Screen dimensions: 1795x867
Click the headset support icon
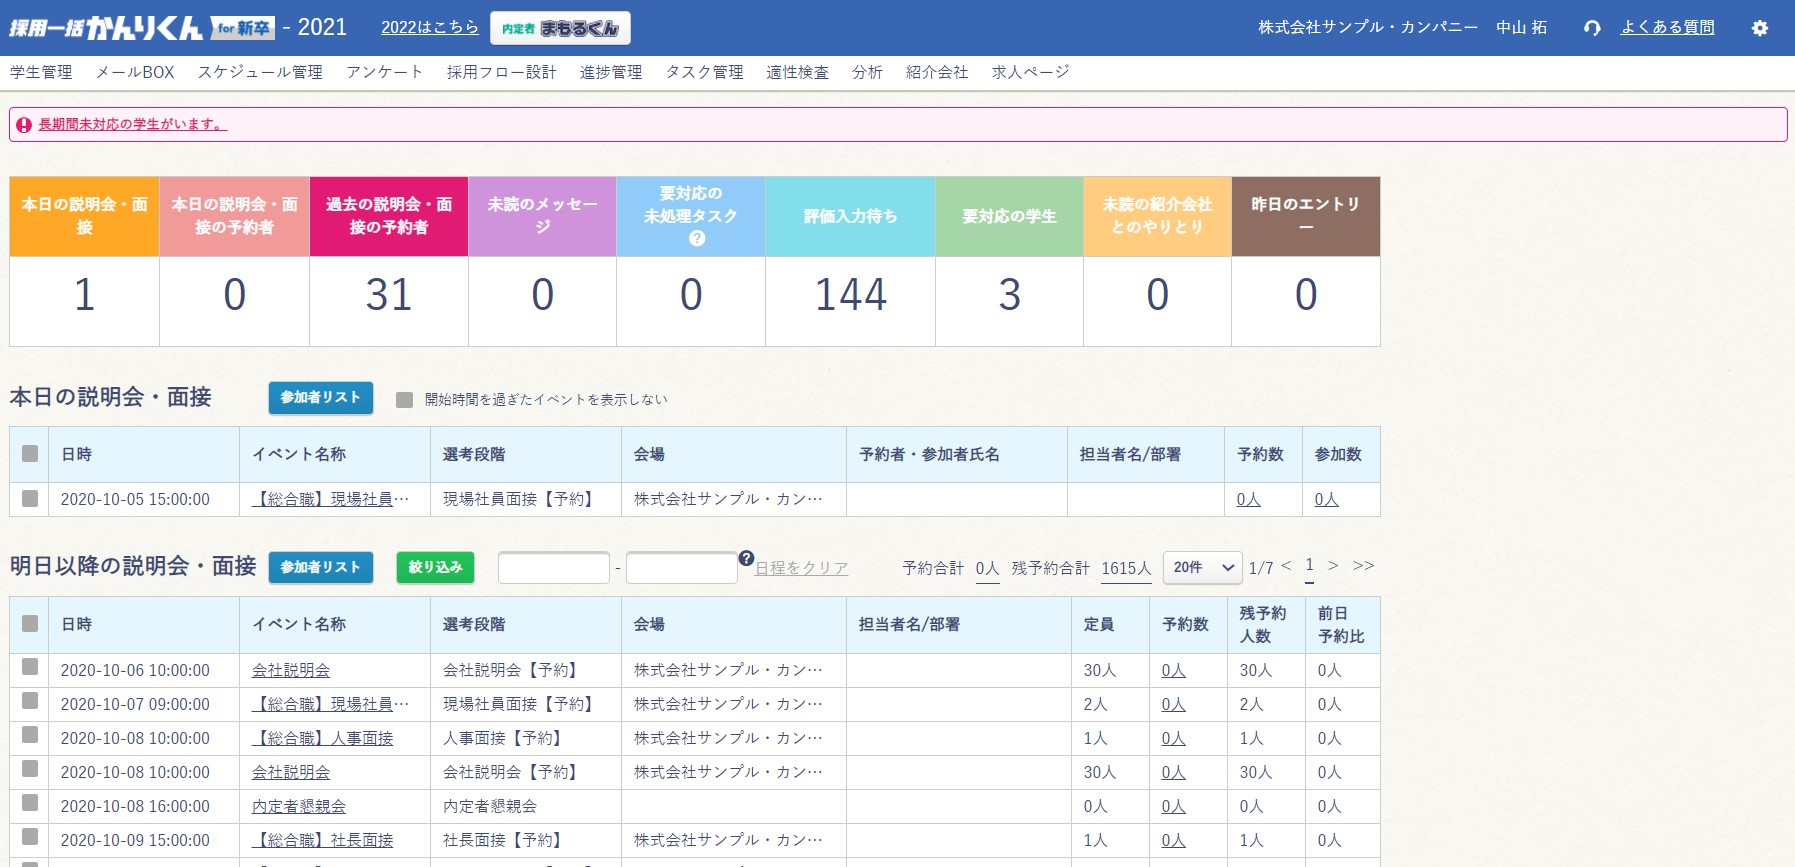pos(1592,28)
